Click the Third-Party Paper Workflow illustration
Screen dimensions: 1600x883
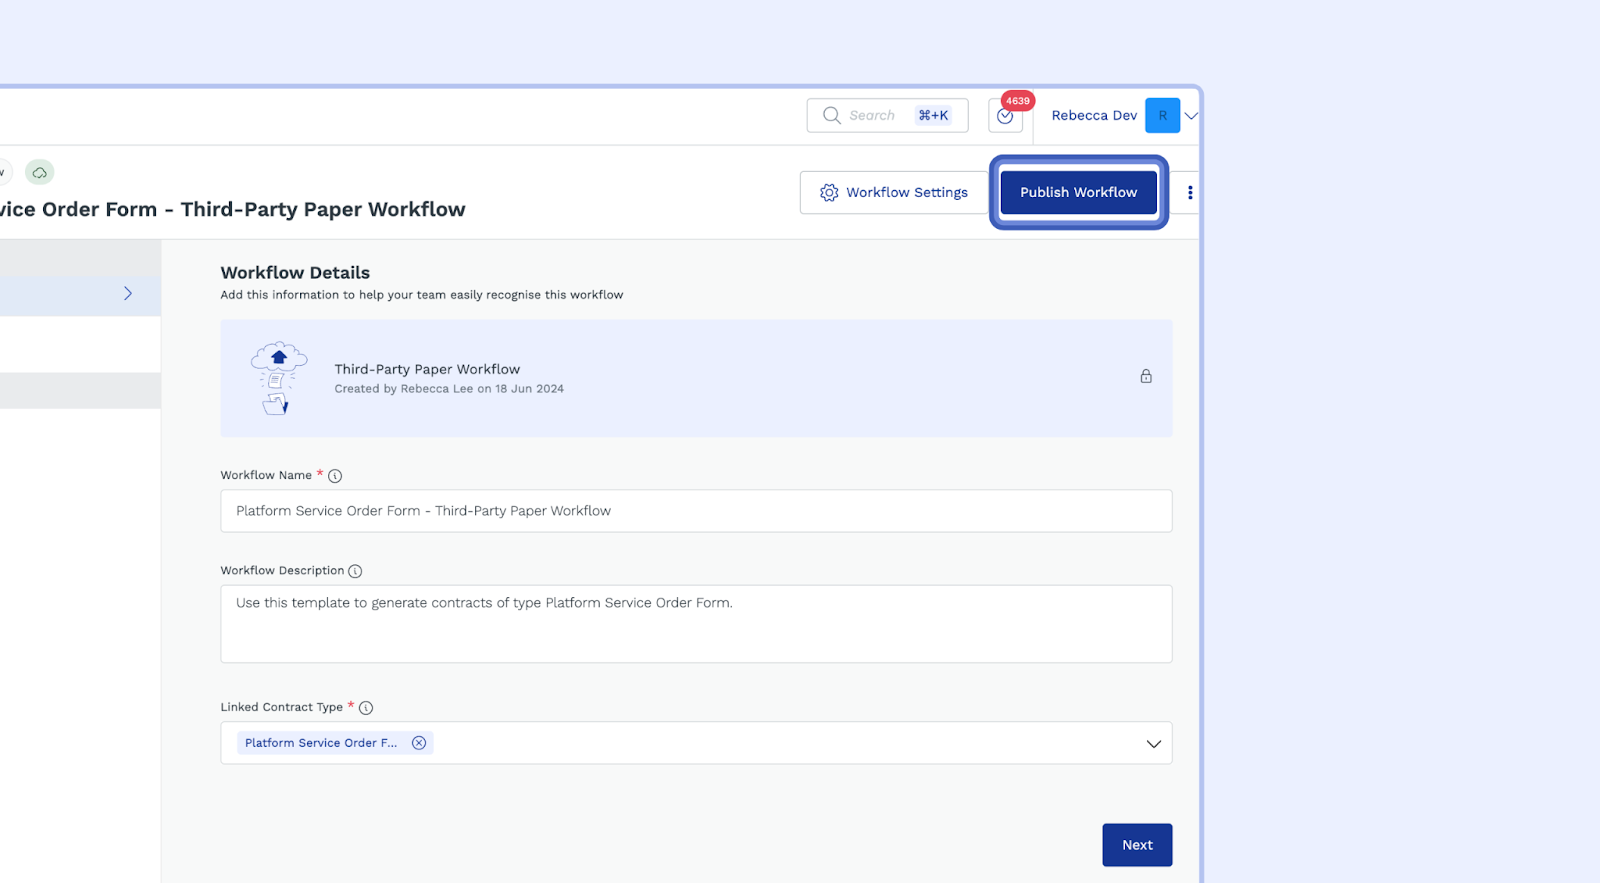click(278, 378)
